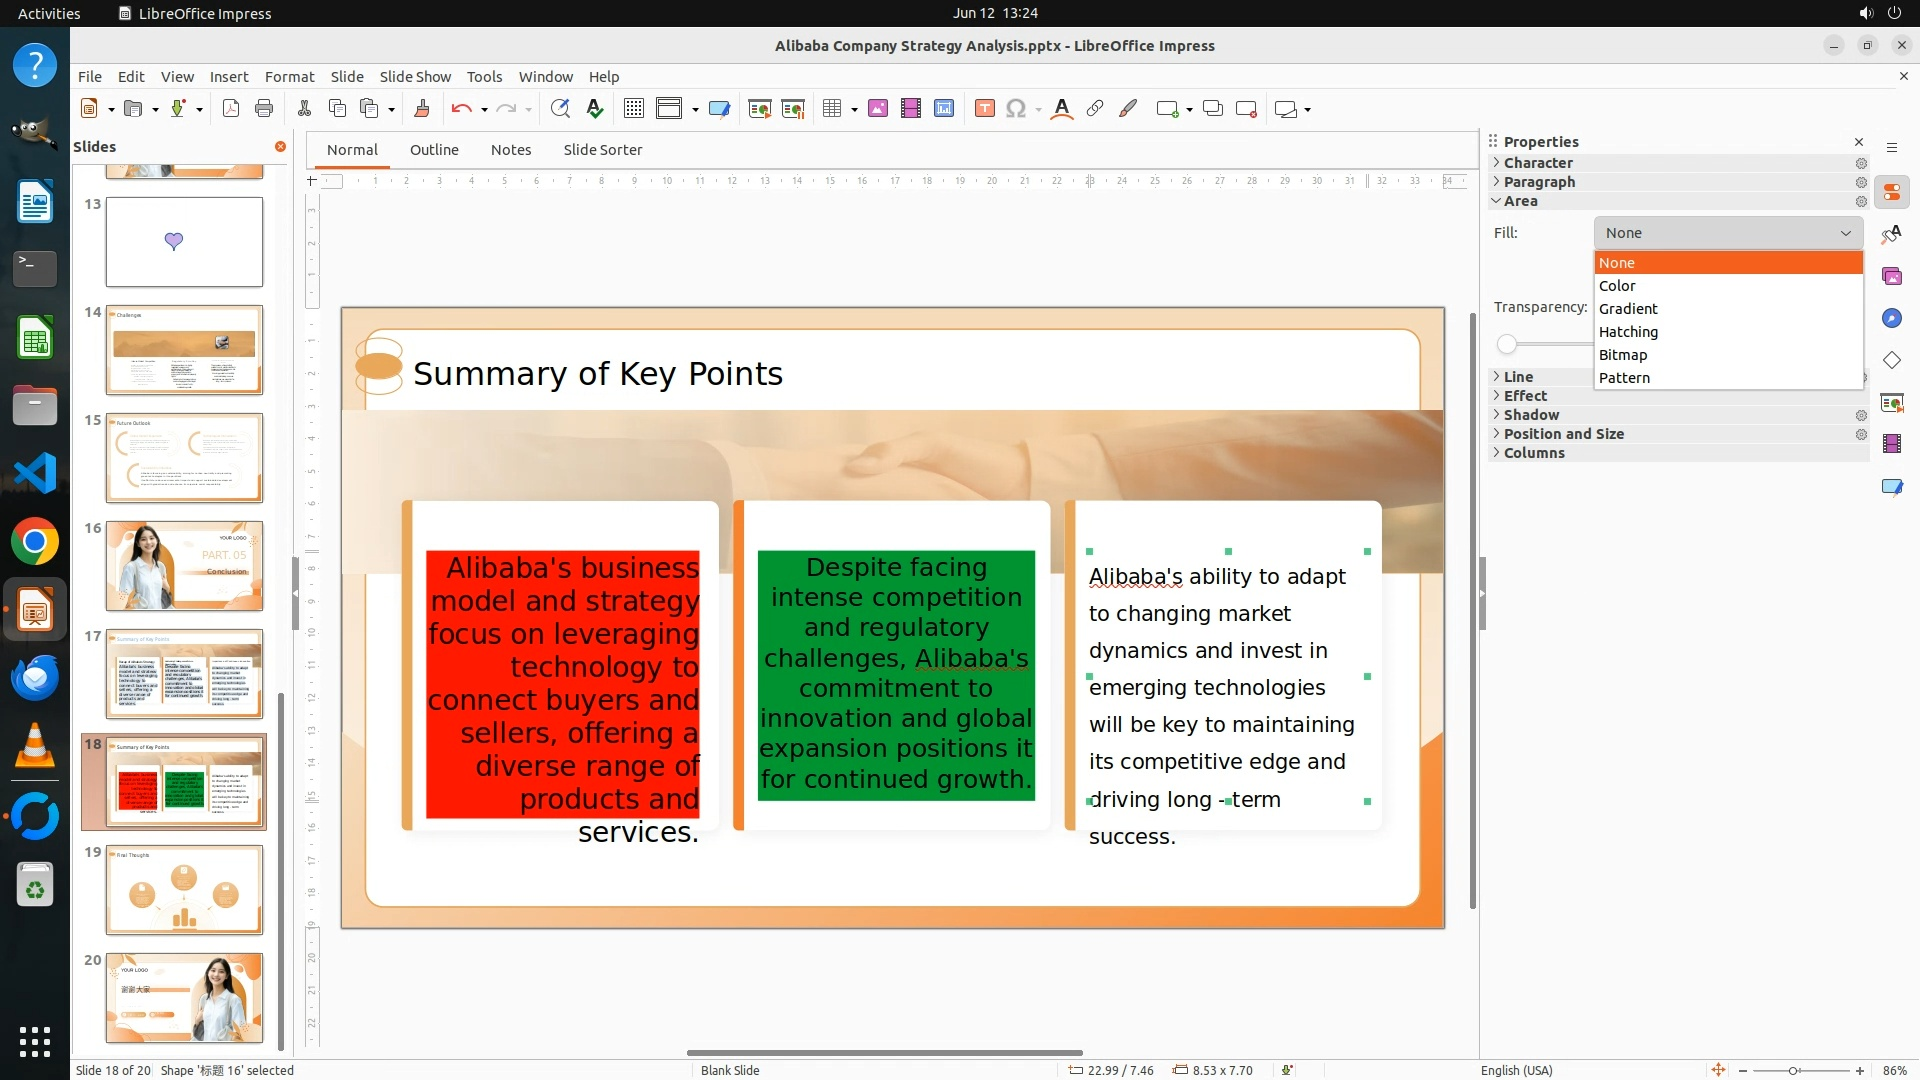Viewport: 1920px width, 1080px height.
Task: Click the Transparency slider handle
Action: 1507,344
